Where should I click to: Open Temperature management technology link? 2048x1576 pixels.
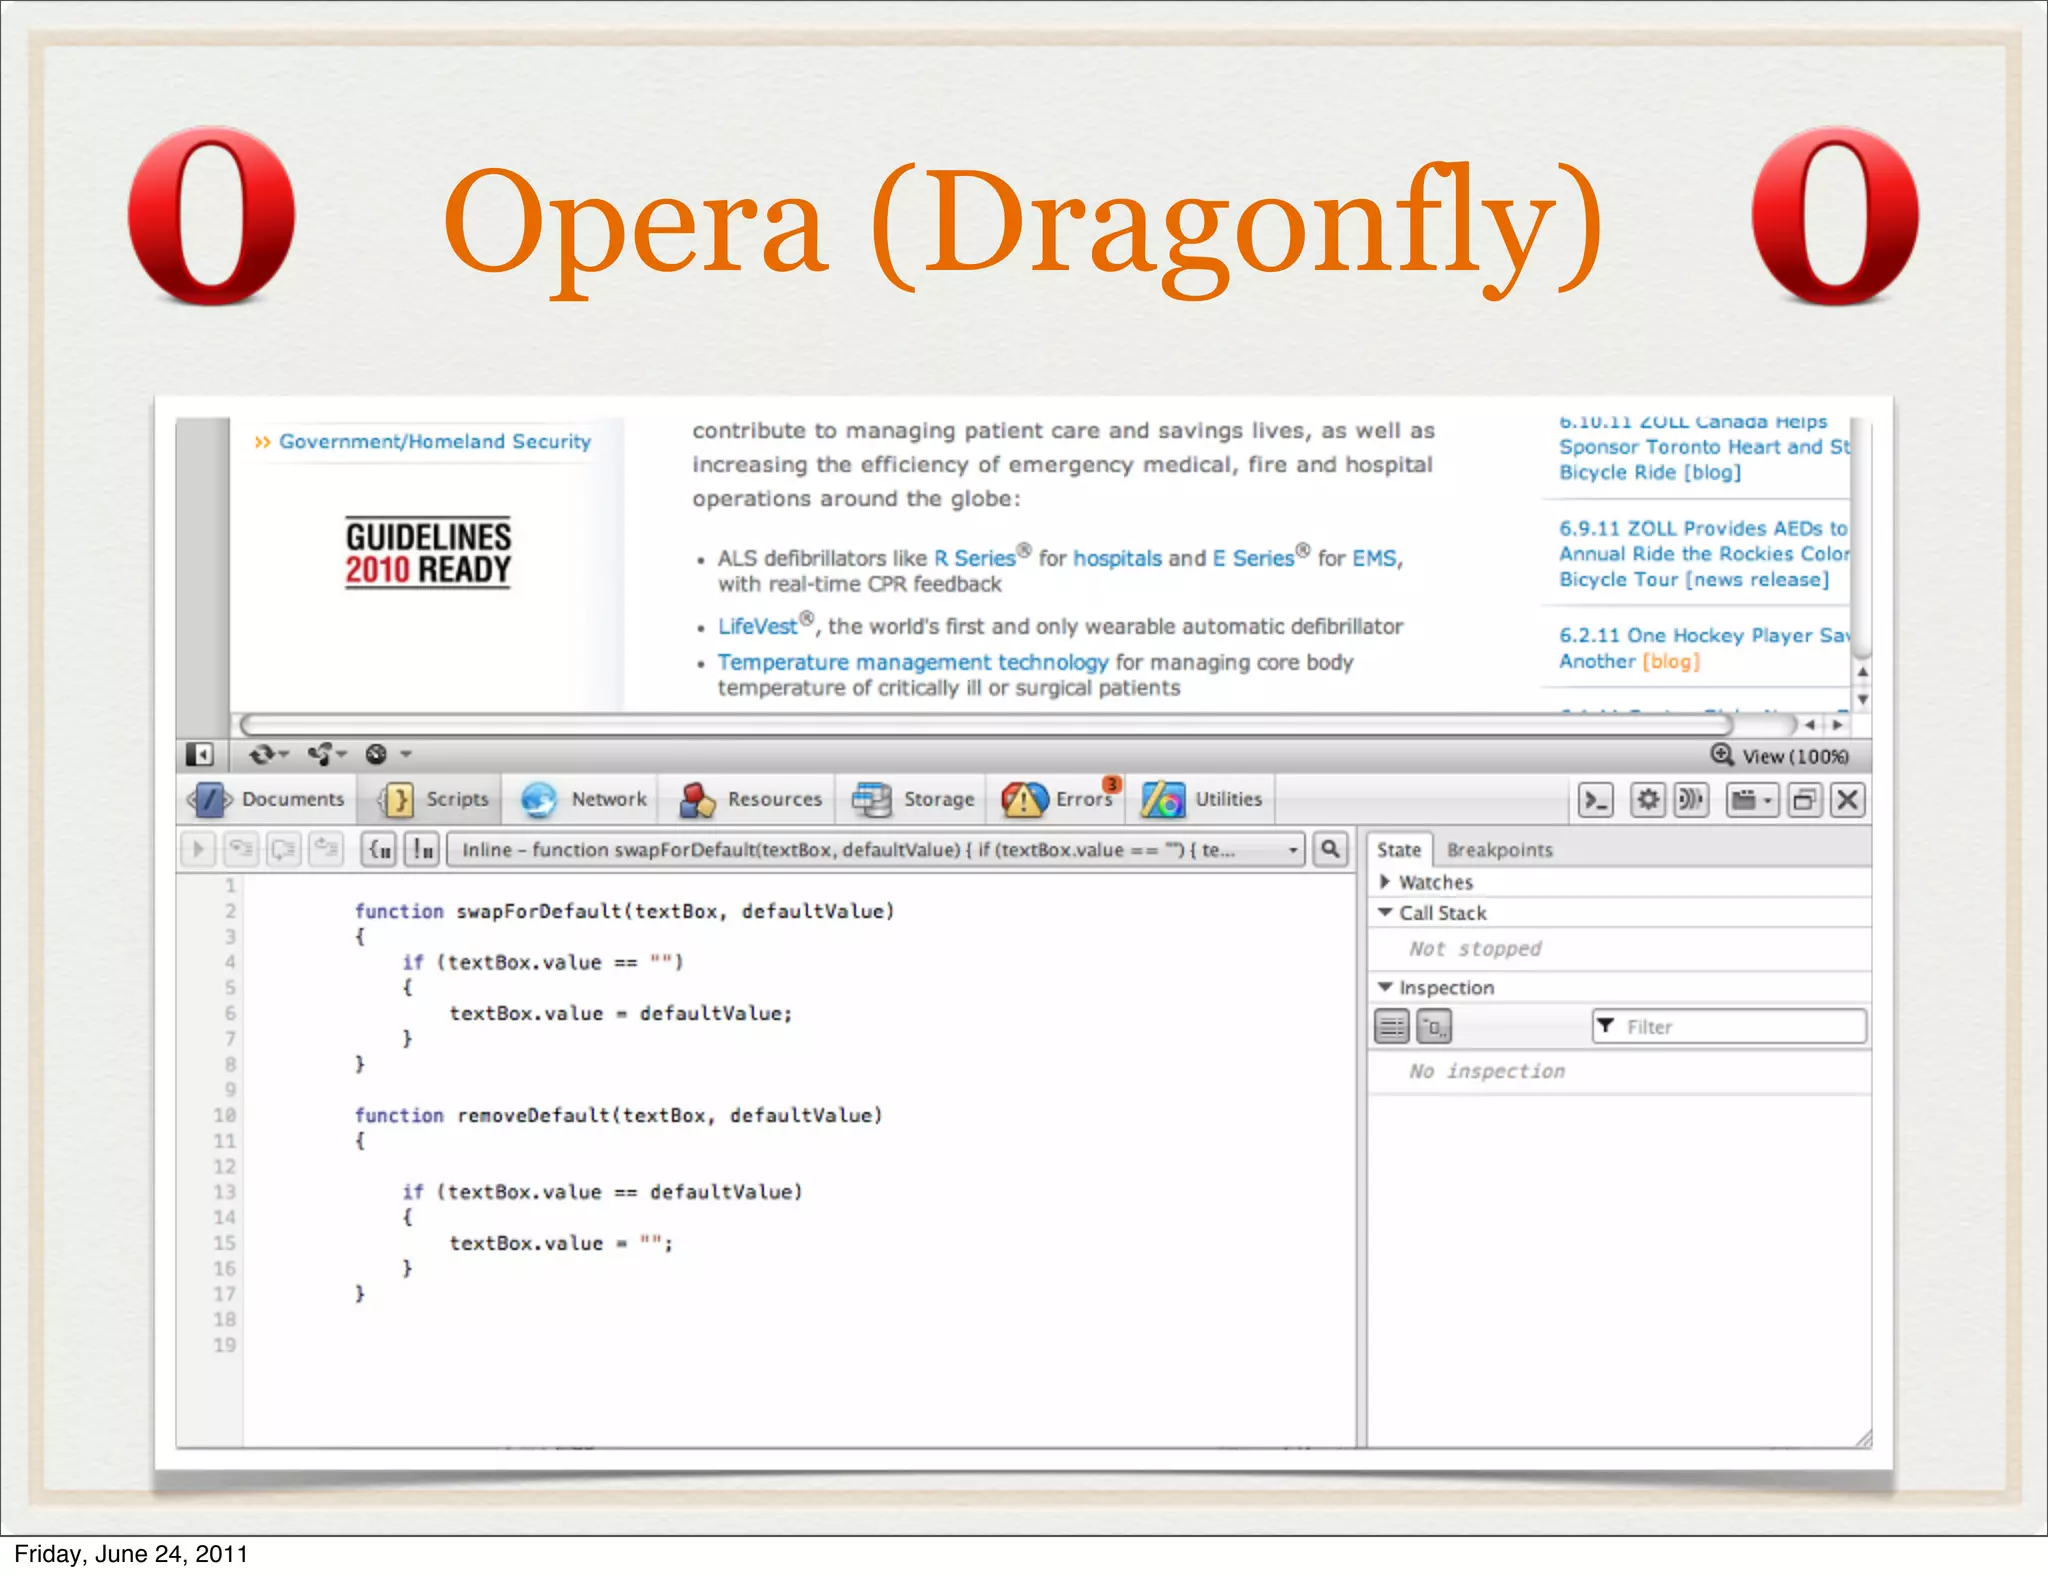pos(913,662)
